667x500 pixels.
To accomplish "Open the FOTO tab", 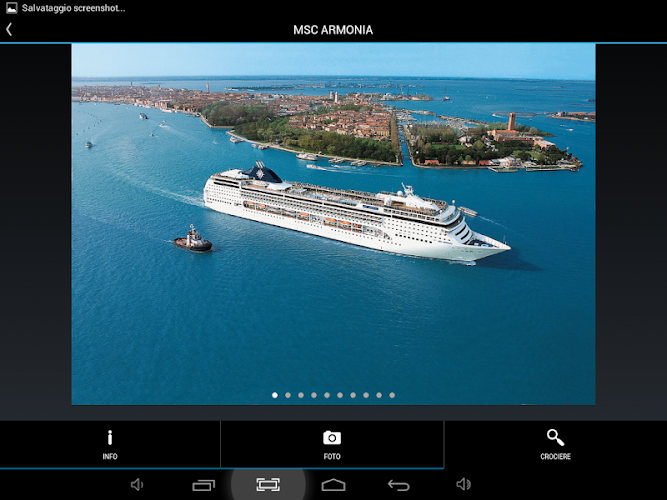I will click(x=332, y=445).
